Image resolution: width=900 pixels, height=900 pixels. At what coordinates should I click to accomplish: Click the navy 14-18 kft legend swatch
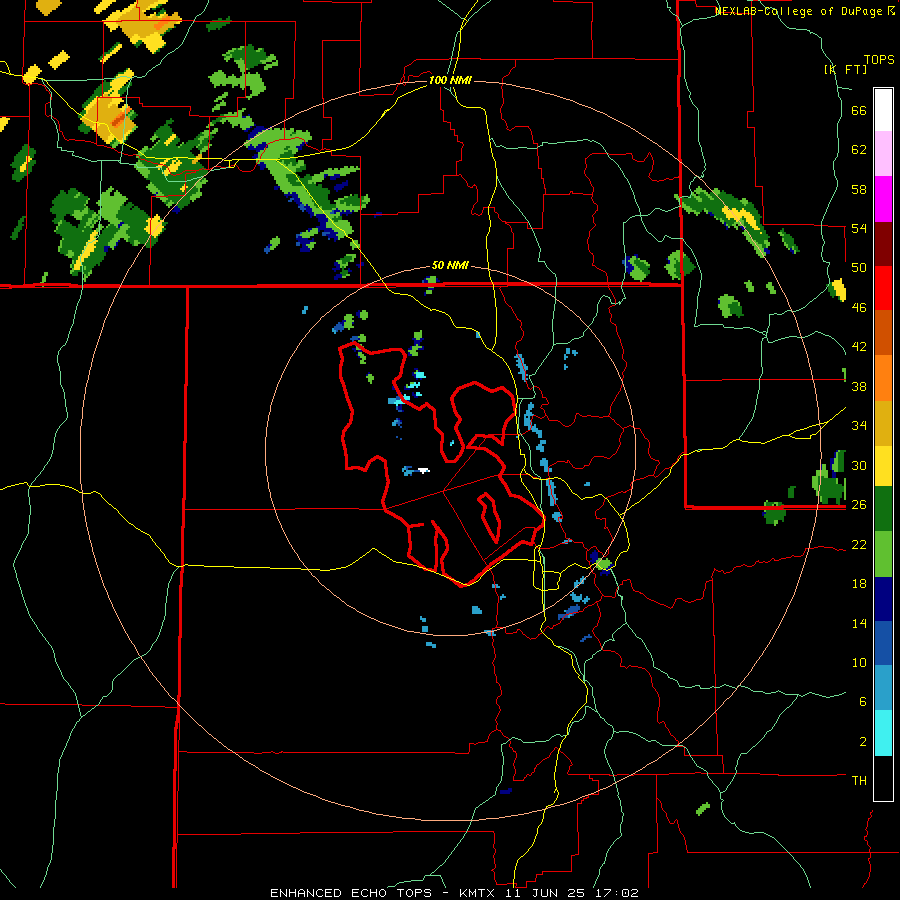pos(883,599)
